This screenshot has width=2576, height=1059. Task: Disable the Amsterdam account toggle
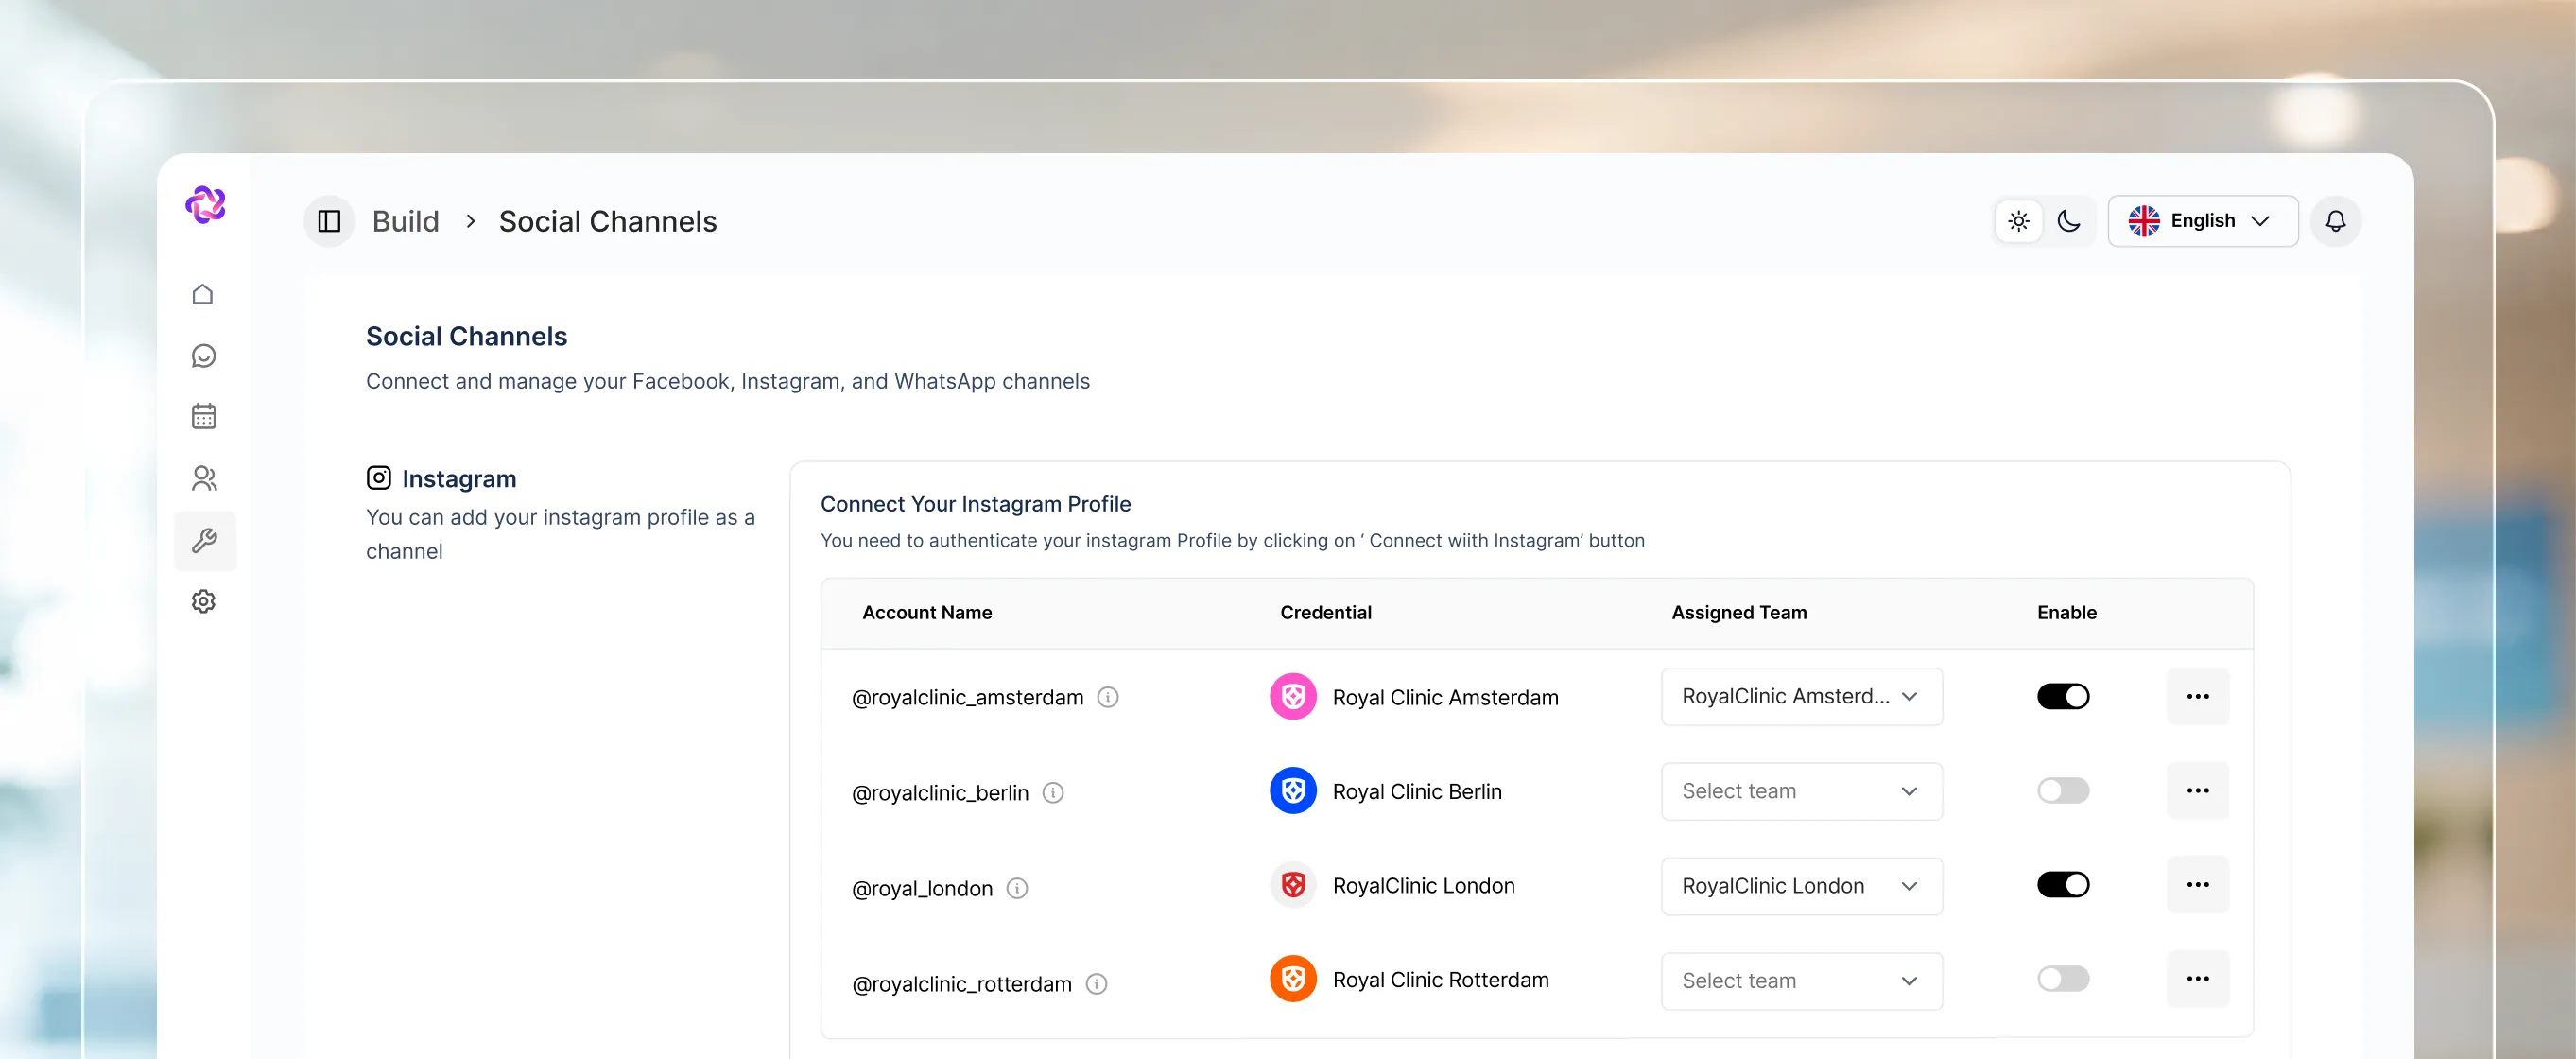[x=2063, y=696]
